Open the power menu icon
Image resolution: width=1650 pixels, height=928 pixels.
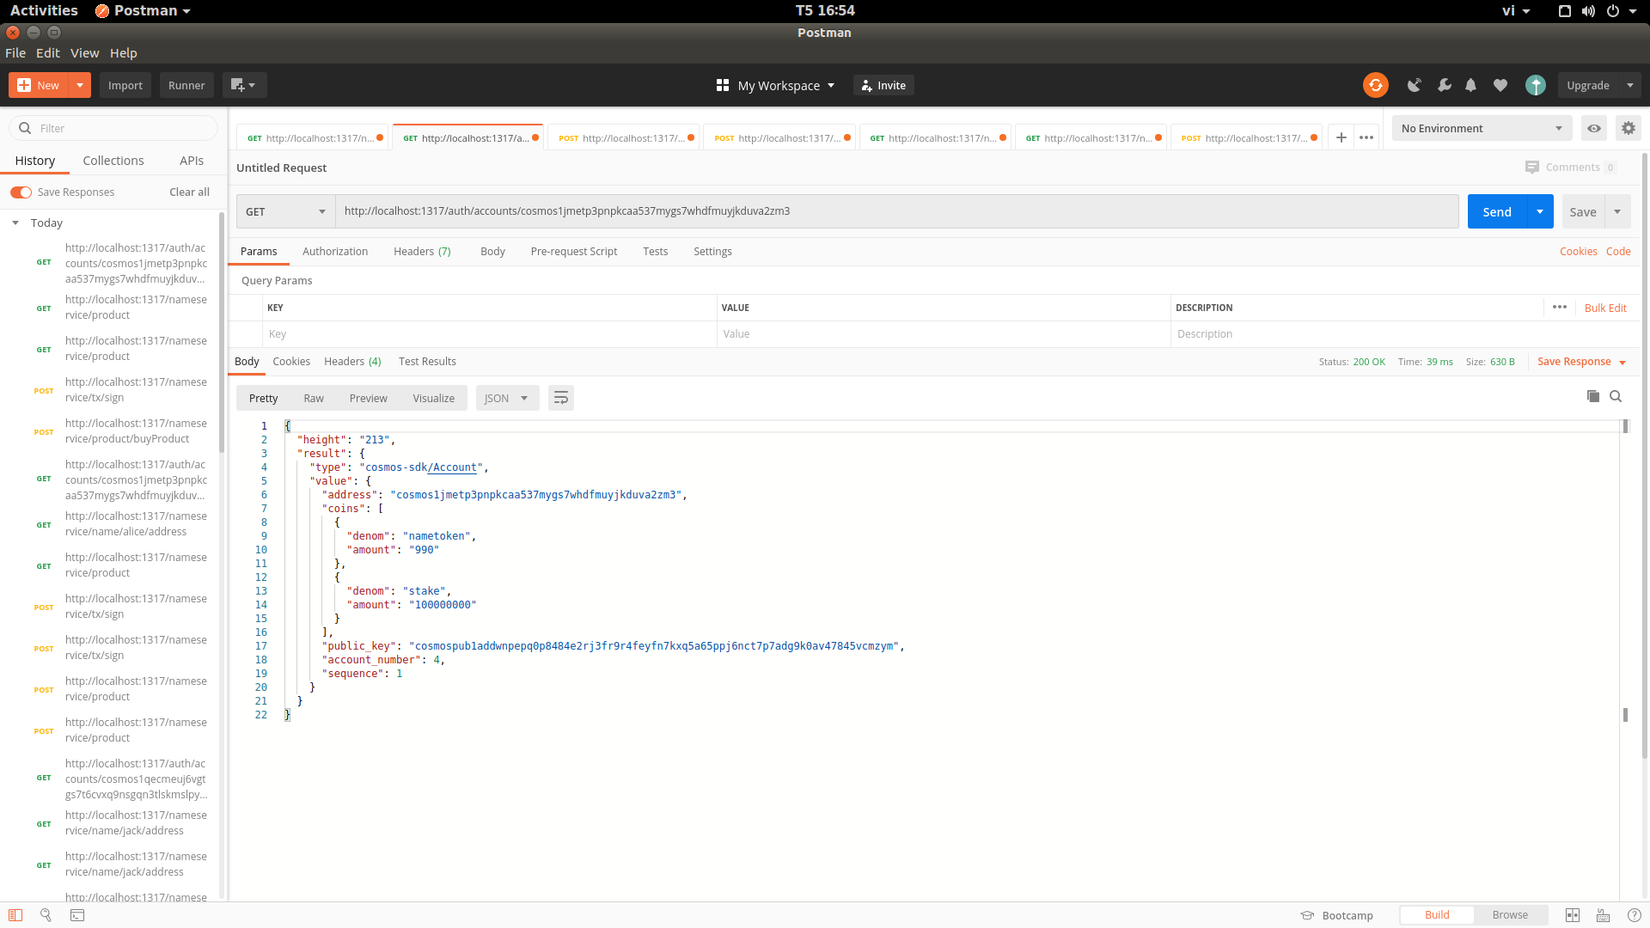1613,11
